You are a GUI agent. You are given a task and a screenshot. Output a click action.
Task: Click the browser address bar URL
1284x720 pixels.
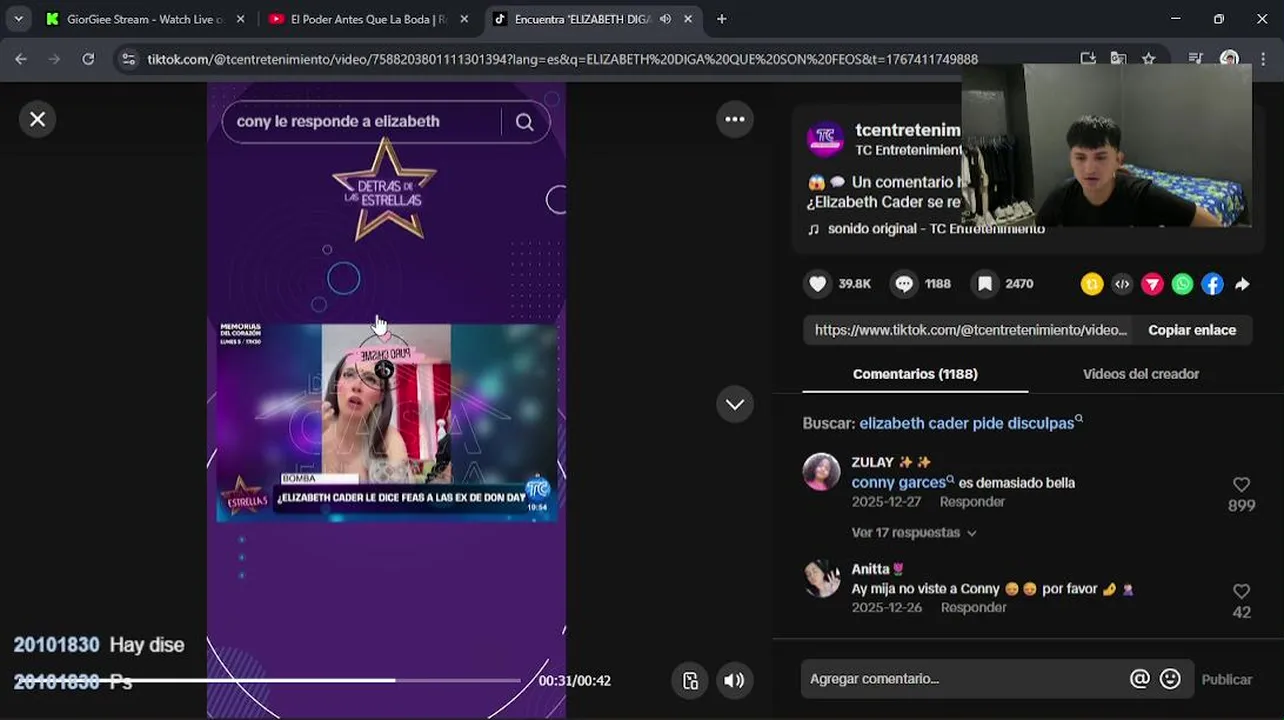(x=562, y=59)
